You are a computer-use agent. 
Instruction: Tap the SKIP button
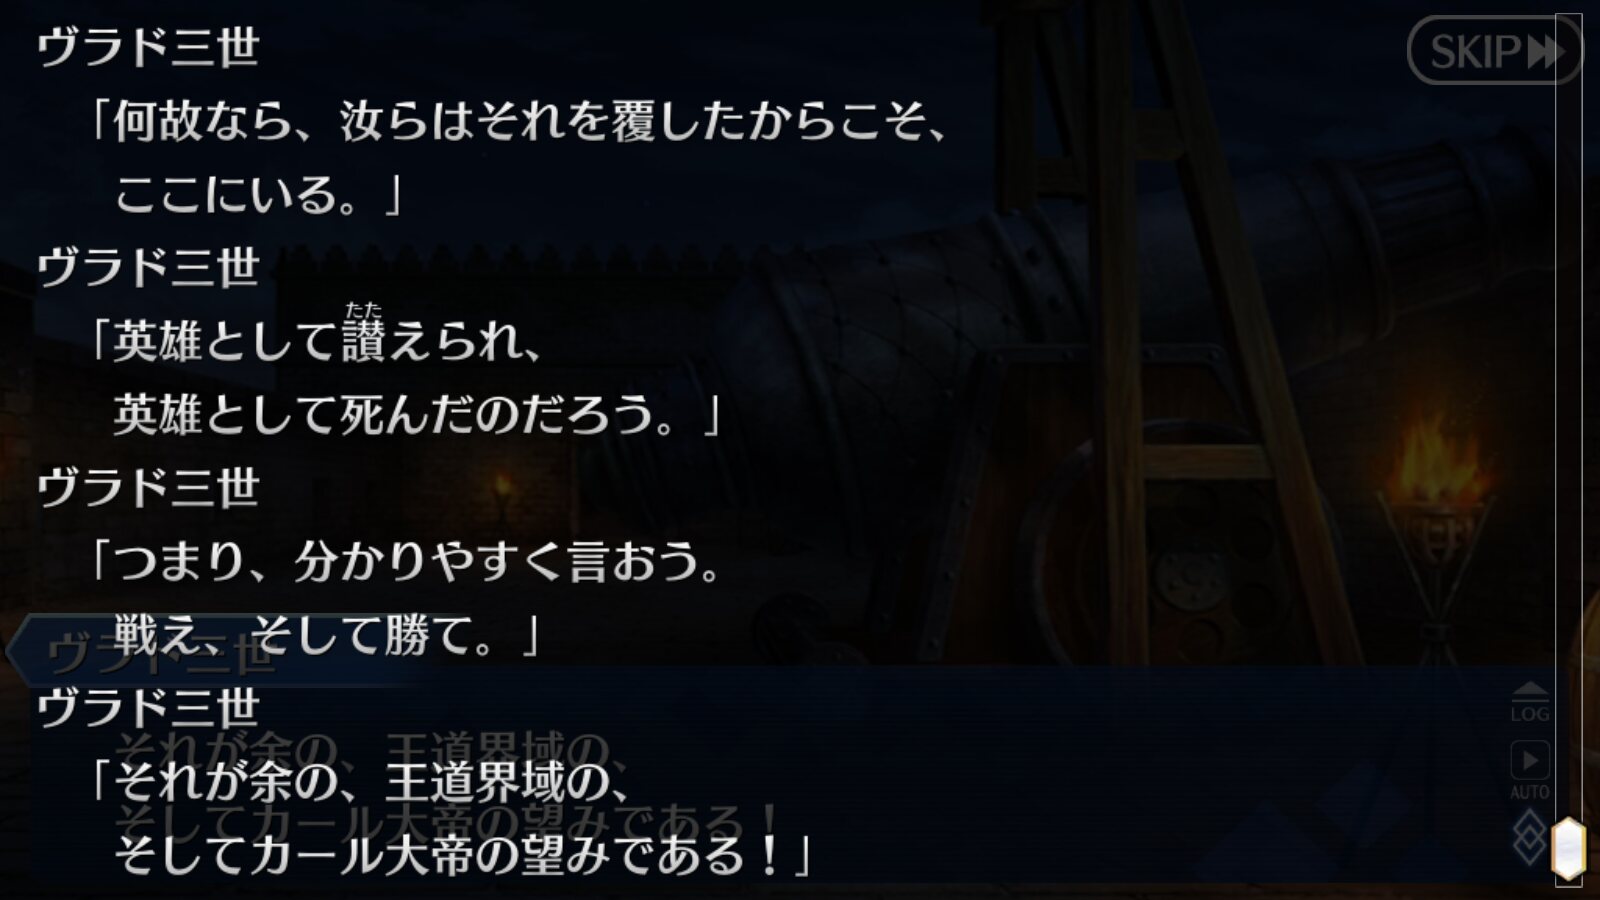[x=1494, y=50]
